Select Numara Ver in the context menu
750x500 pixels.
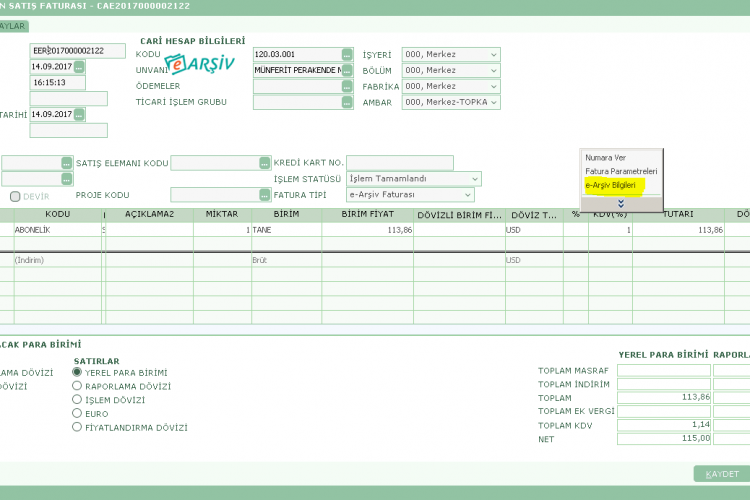pyautogui.click(x=607, y=158)
